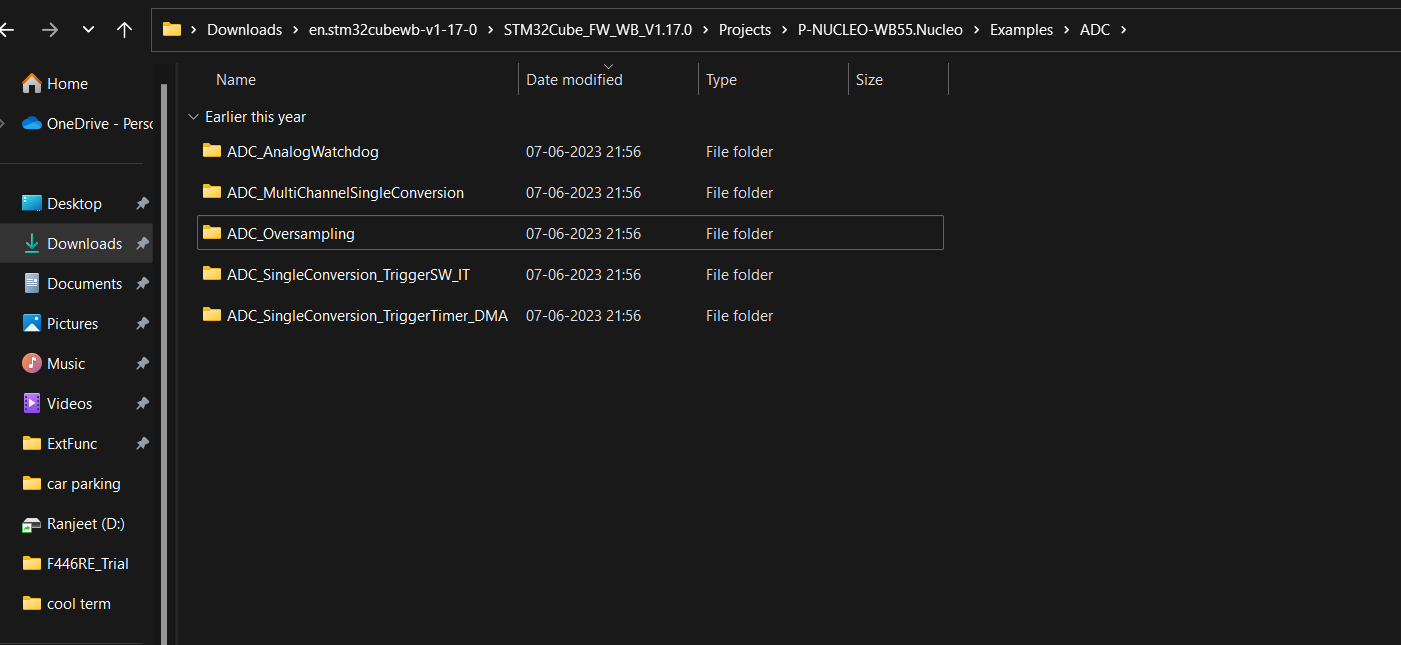Toggle the pin next to Pictures
Screen dimensions: 1401x645
pyautogui.click(x=142, y=324)
